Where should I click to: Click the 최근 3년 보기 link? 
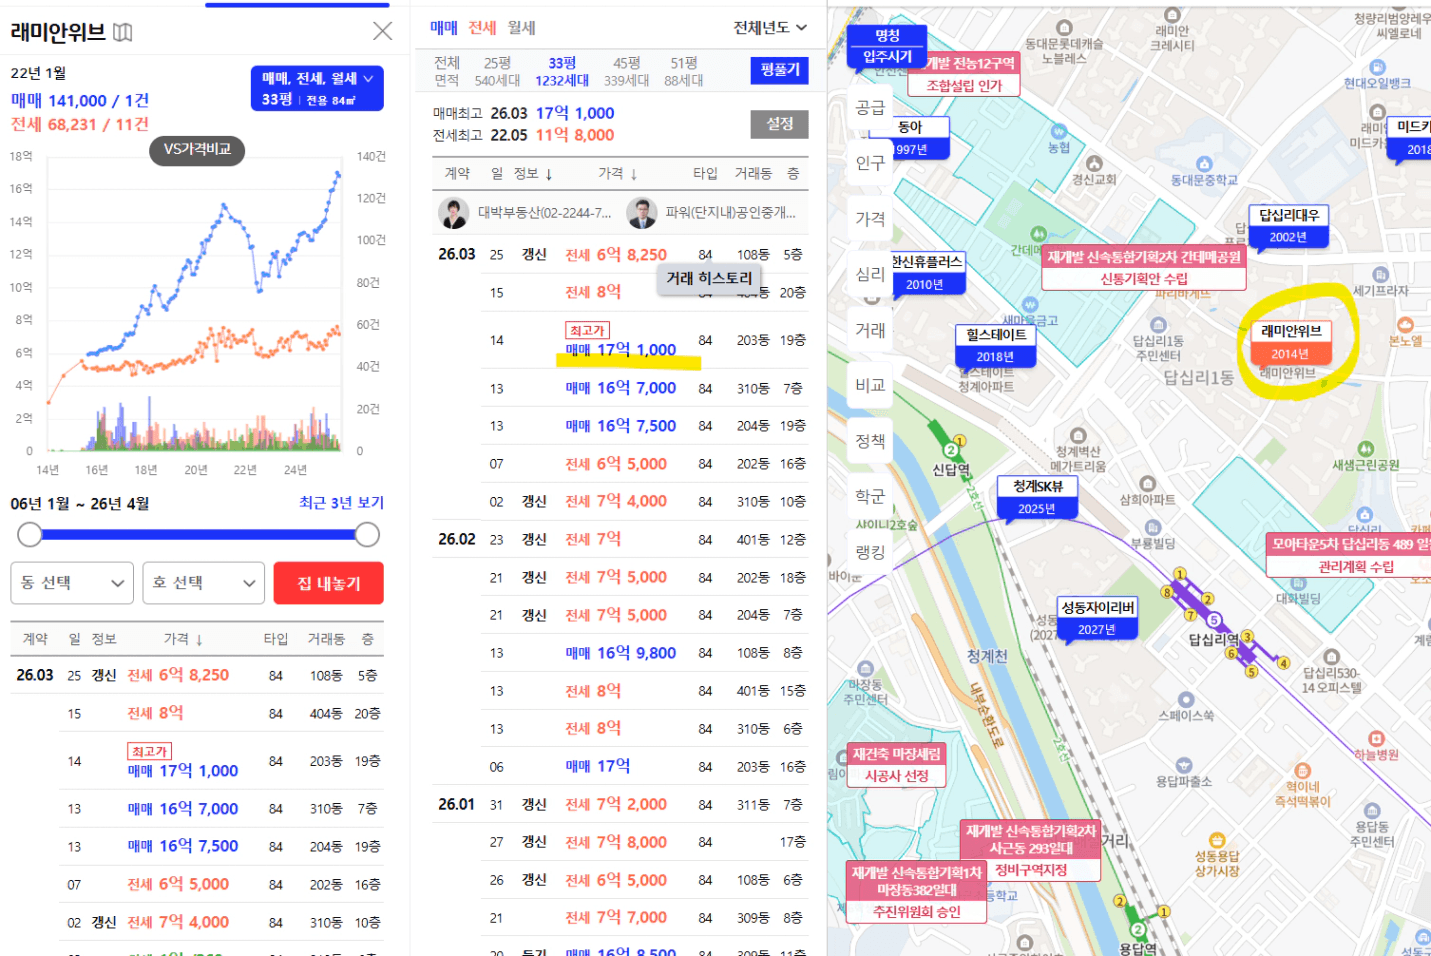tap(341, 503)
